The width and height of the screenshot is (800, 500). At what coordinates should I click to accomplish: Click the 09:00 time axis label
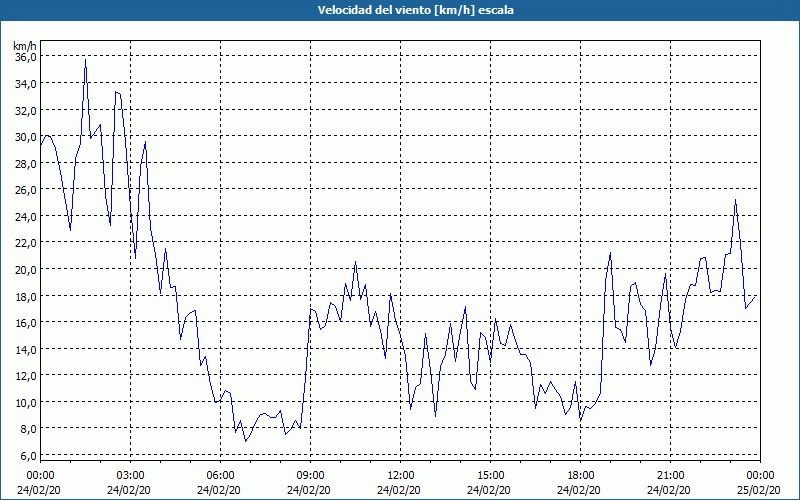(310, 476)
